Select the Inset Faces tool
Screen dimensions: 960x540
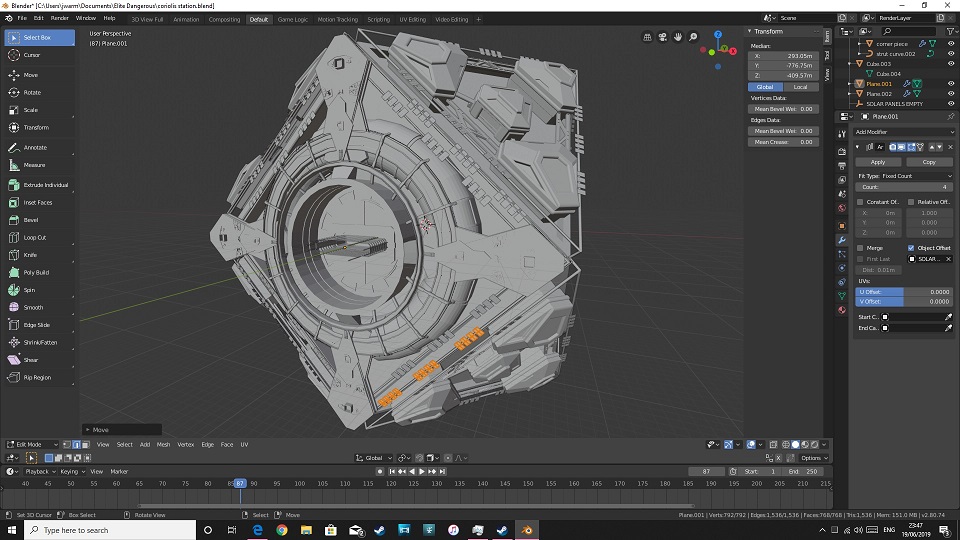pyautogui.click(x=40, y=203)
